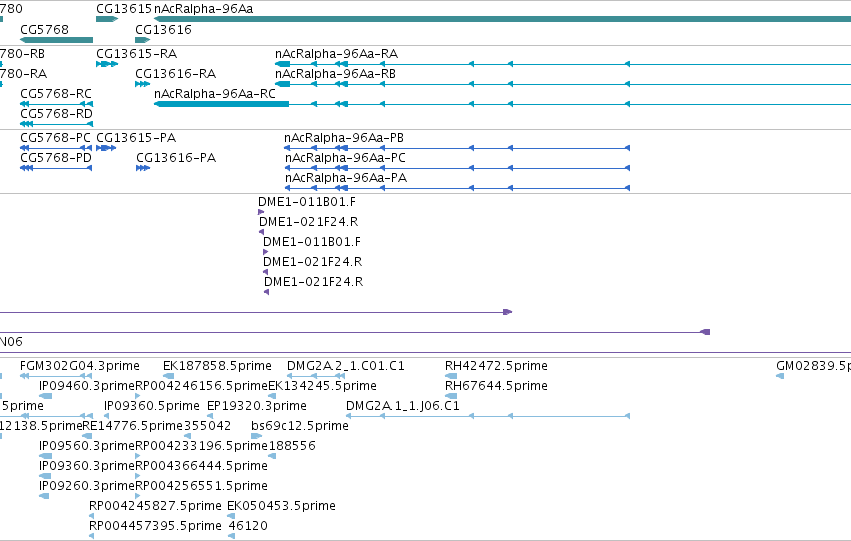Click the teal CG13616 gene arrow glyph
851x541 pixels.
click(143, 40)
